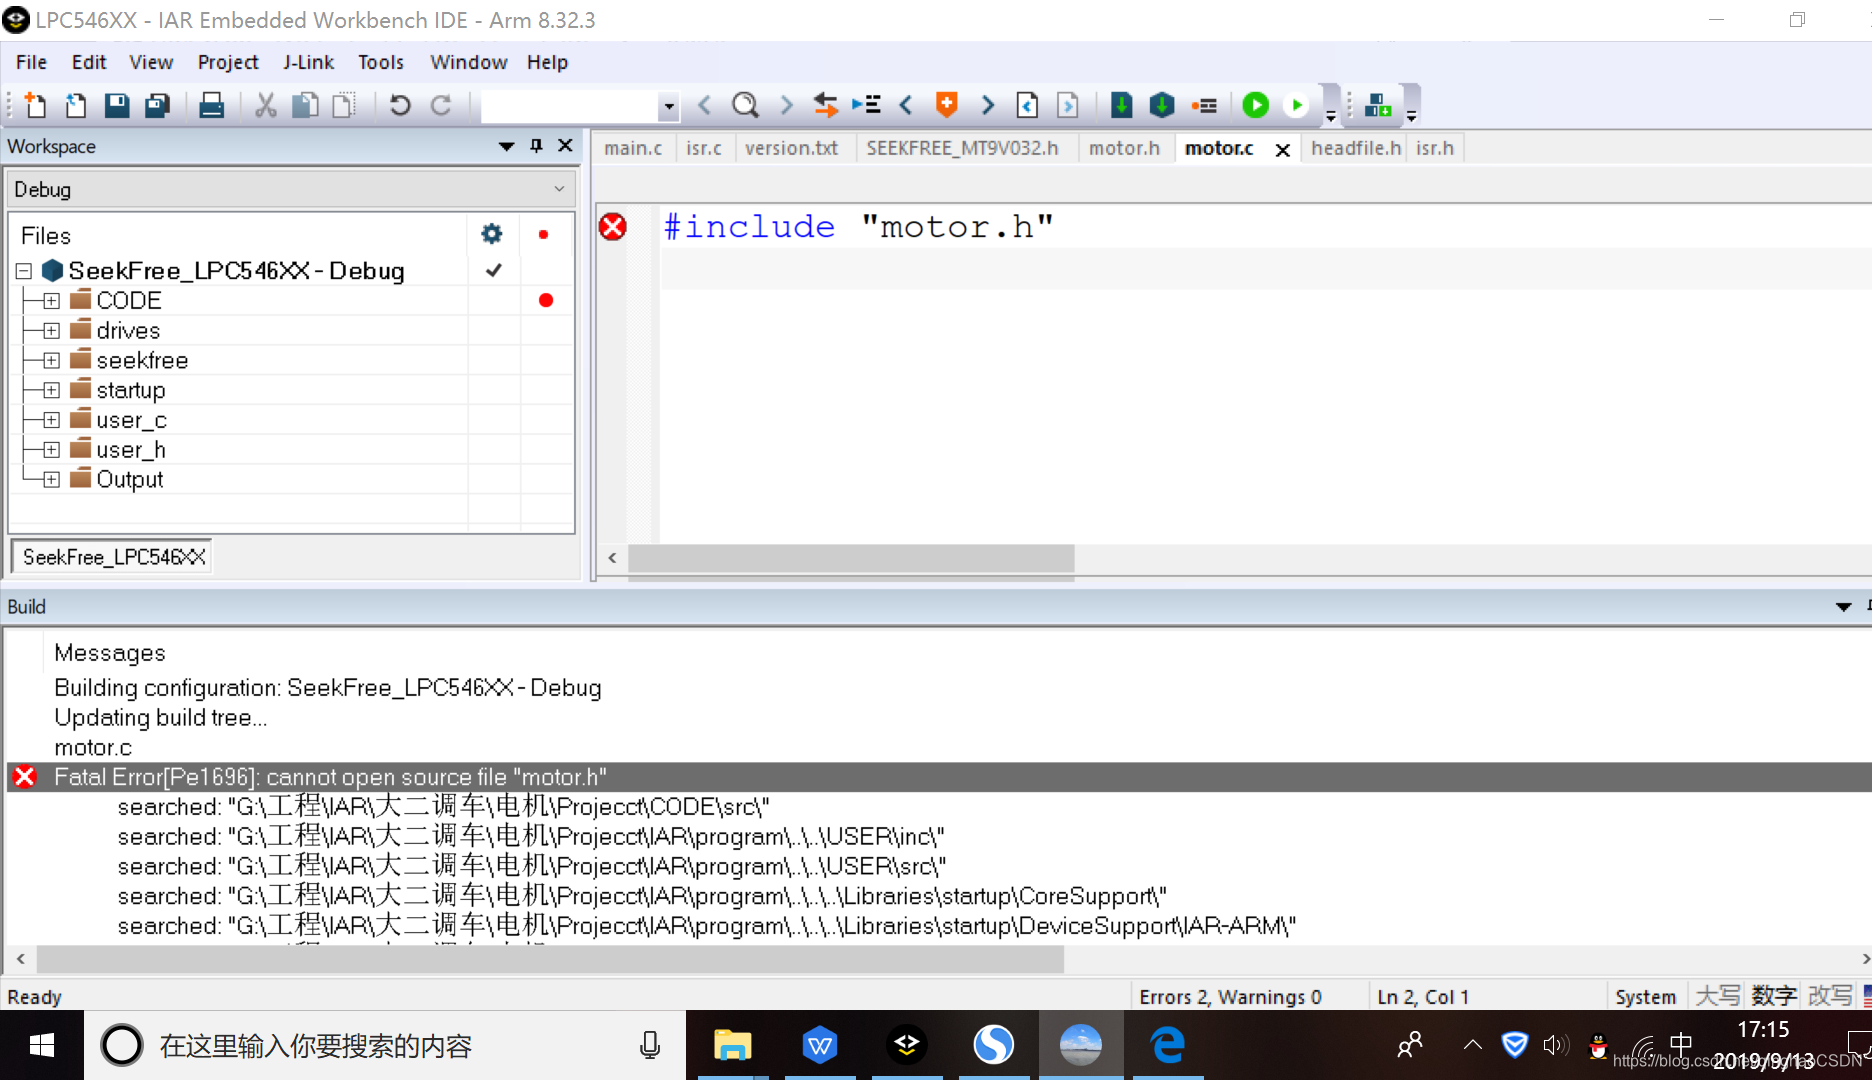Image resolution: width=1872 pixels, height=1080 pixels.
Task: Go to previous bookmark arrow
Action: pyautogui.click(x=906, y=105)
